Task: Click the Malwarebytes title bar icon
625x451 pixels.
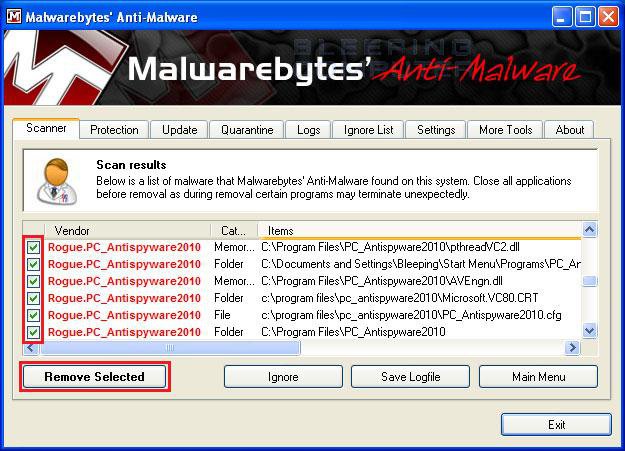Action: pos(14,16)
